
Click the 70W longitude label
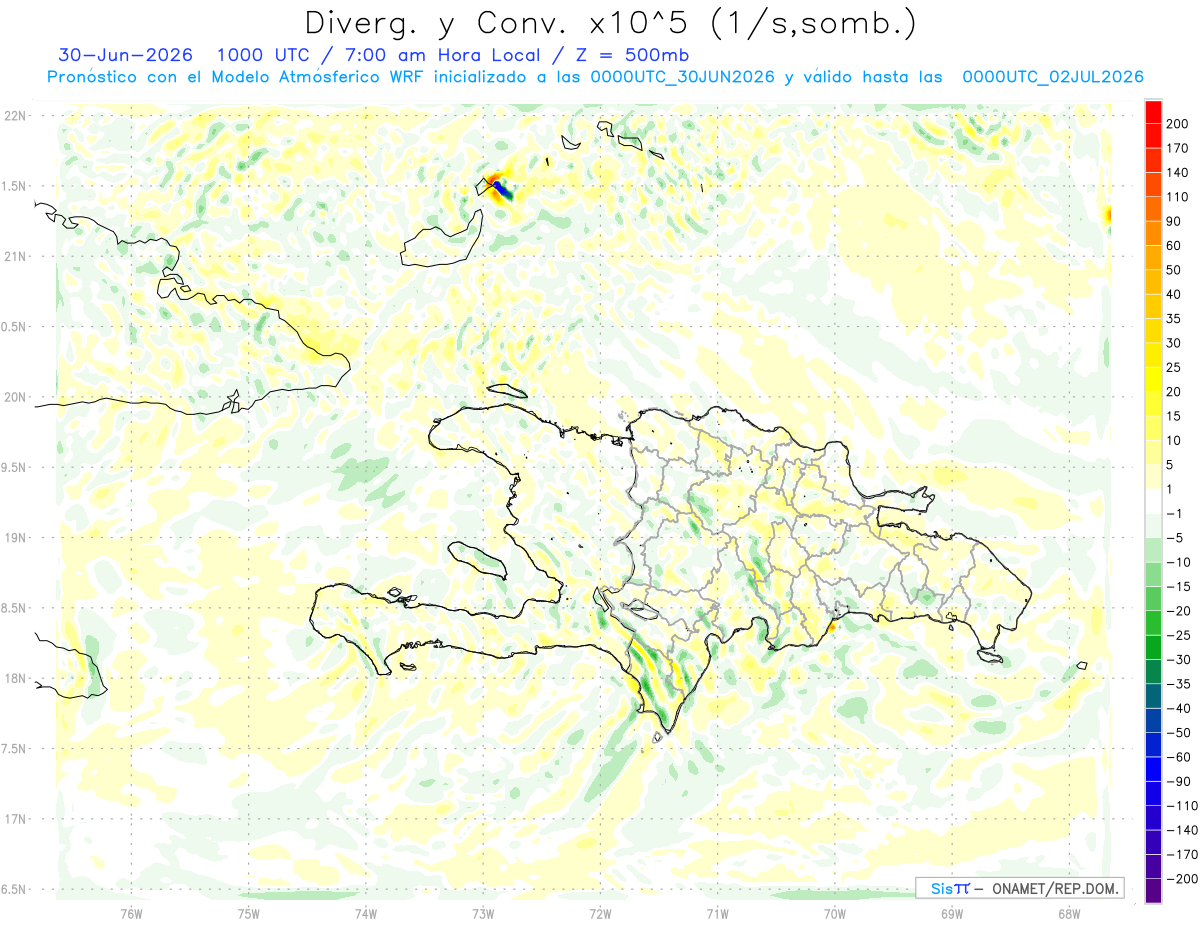(835, 913)
